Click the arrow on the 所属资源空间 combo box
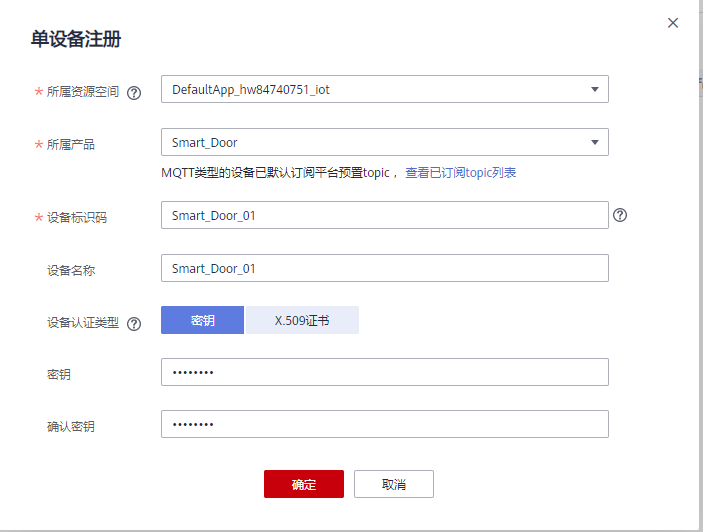 click(x=595, y=90)
